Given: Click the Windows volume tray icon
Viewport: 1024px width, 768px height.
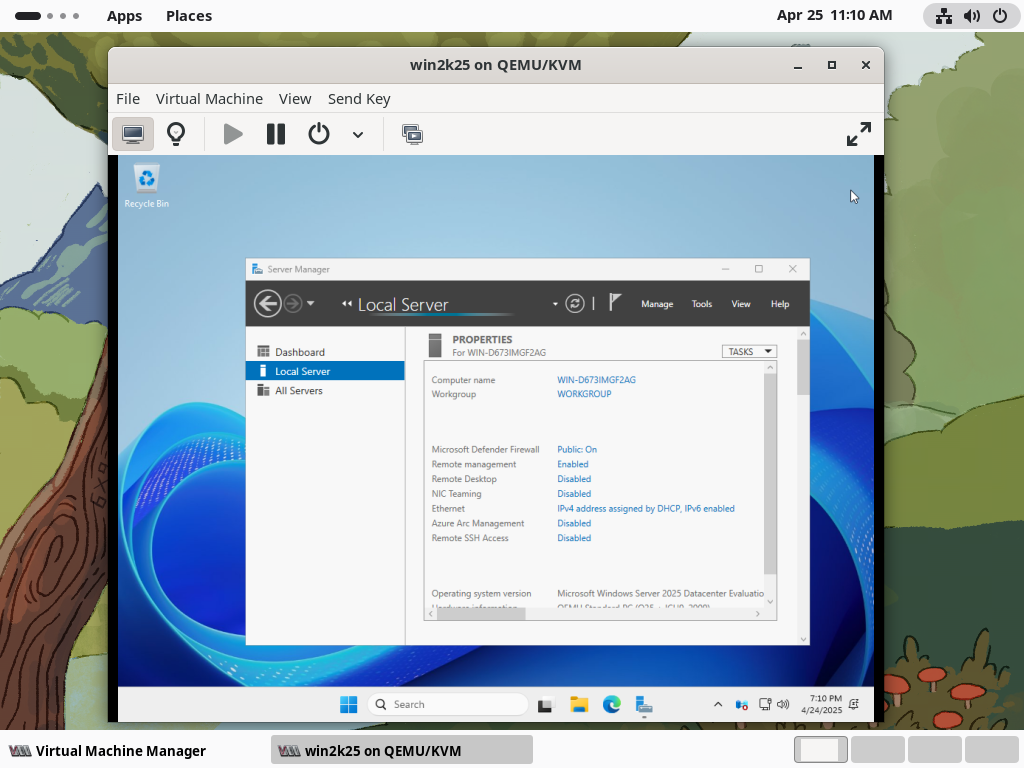Looking at the screenshot, I should point(783,705).
